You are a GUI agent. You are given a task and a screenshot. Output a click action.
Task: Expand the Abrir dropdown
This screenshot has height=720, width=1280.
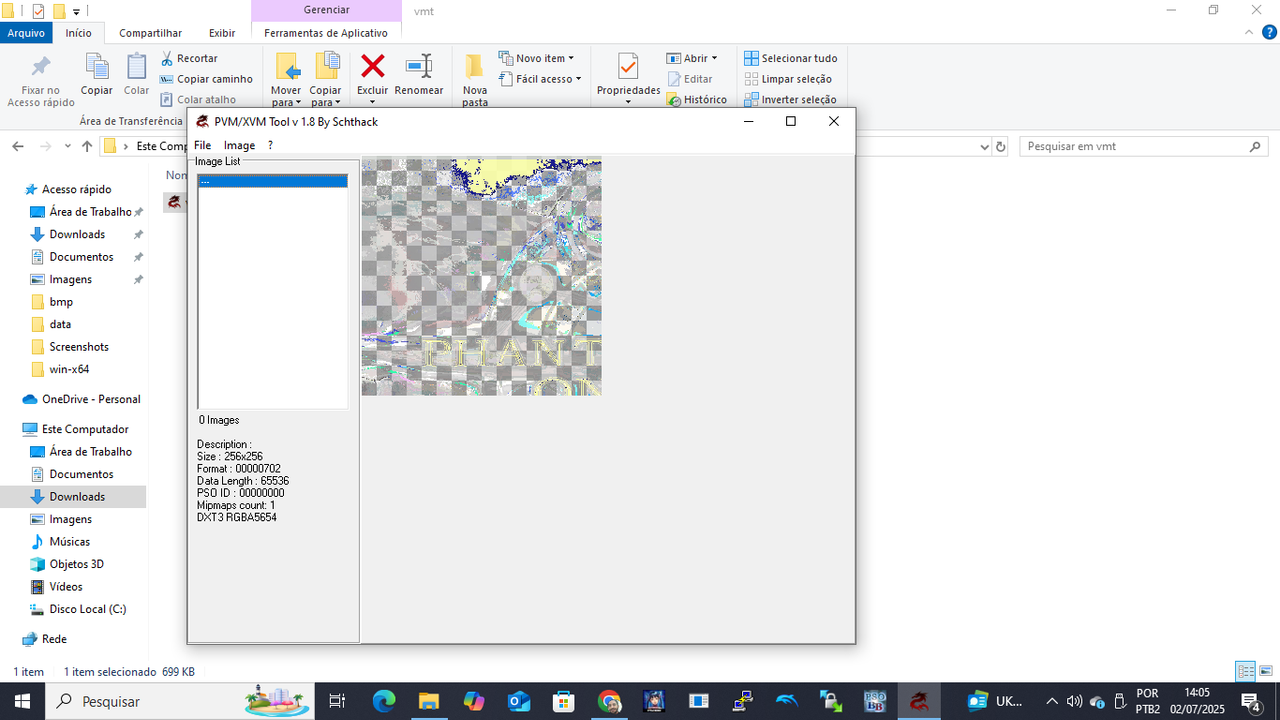692,58
